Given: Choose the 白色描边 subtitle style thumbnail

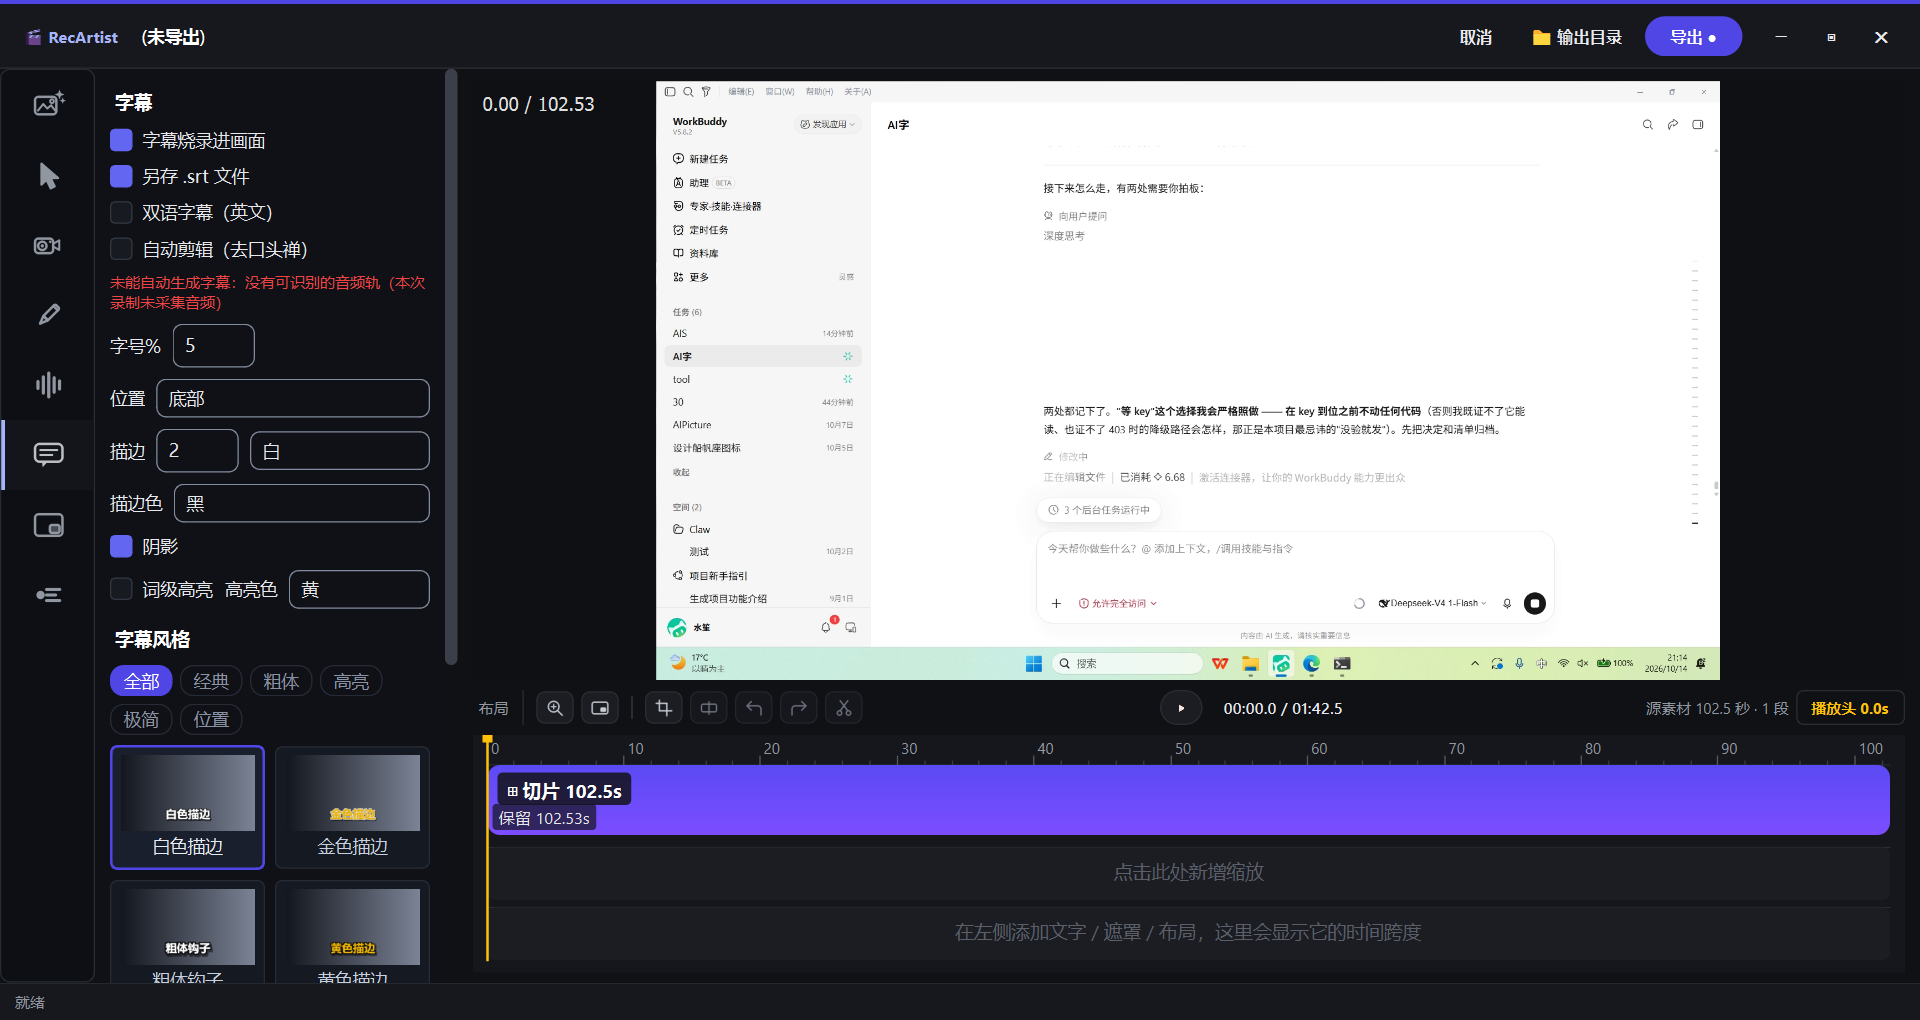Looking at the screenshot, I should (188, 807).
